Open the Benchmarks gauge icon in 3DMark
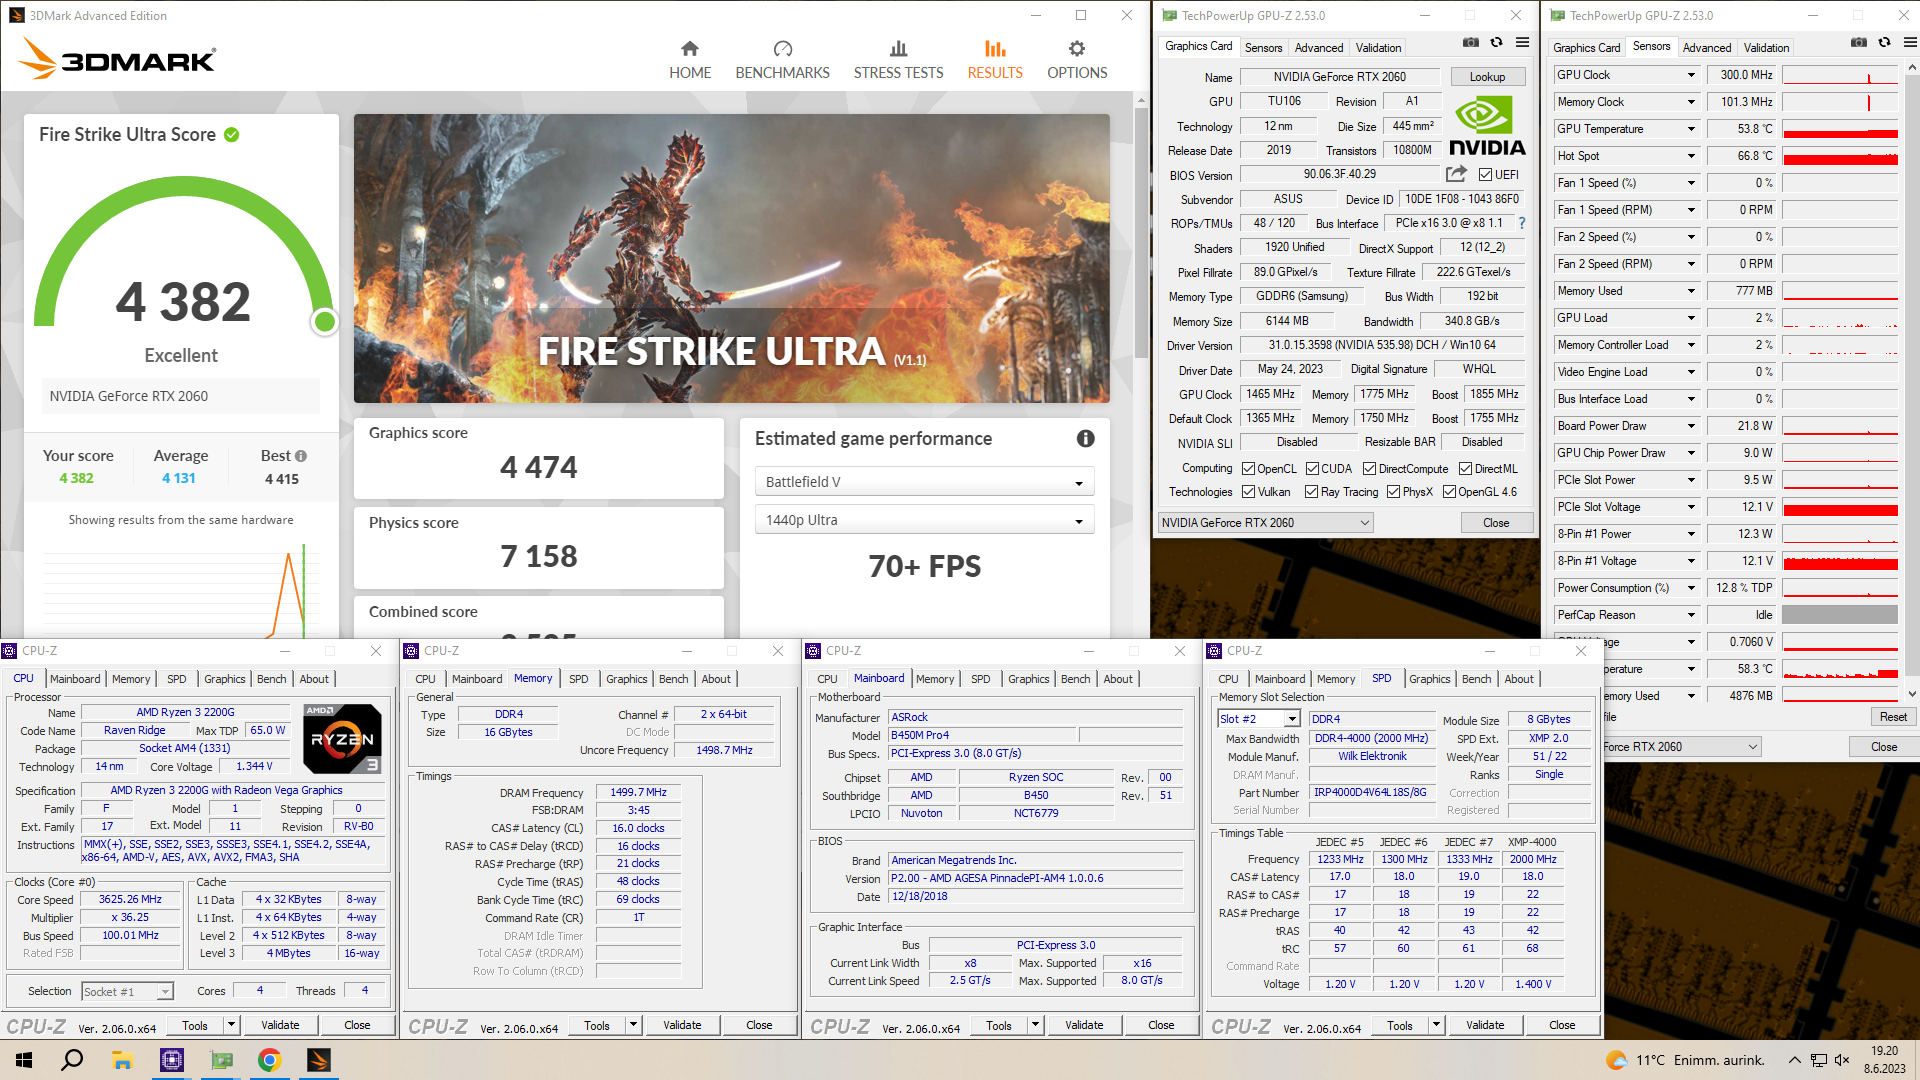 click(x=782, y=48)
